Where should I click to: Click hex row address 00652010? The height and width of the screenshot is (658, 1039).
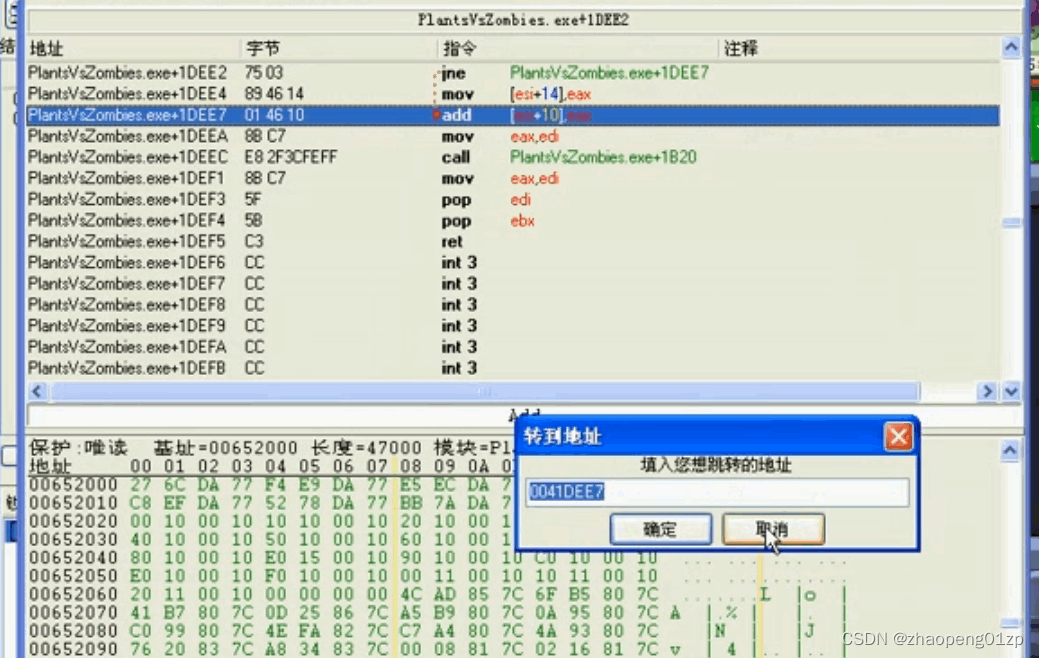pos(73,503)
